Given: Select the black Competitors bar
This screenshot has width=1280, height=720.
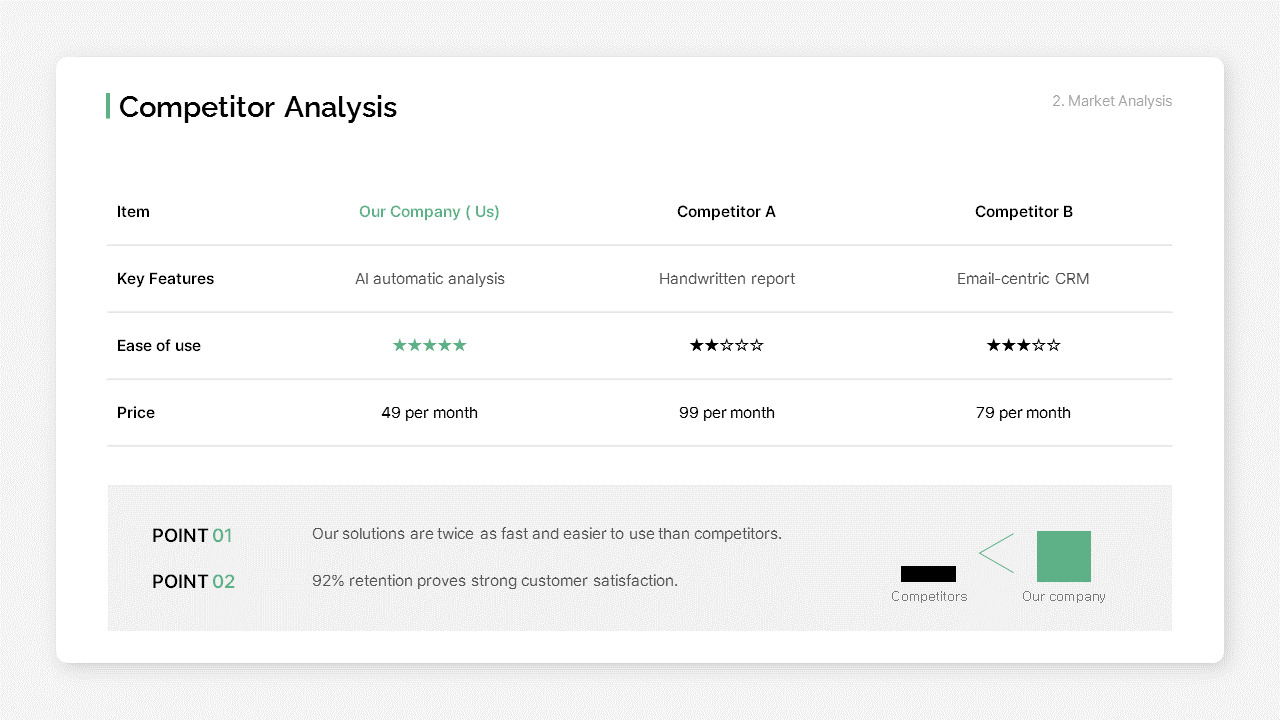Looking at the screenshot, I should [x=928, y=574].
